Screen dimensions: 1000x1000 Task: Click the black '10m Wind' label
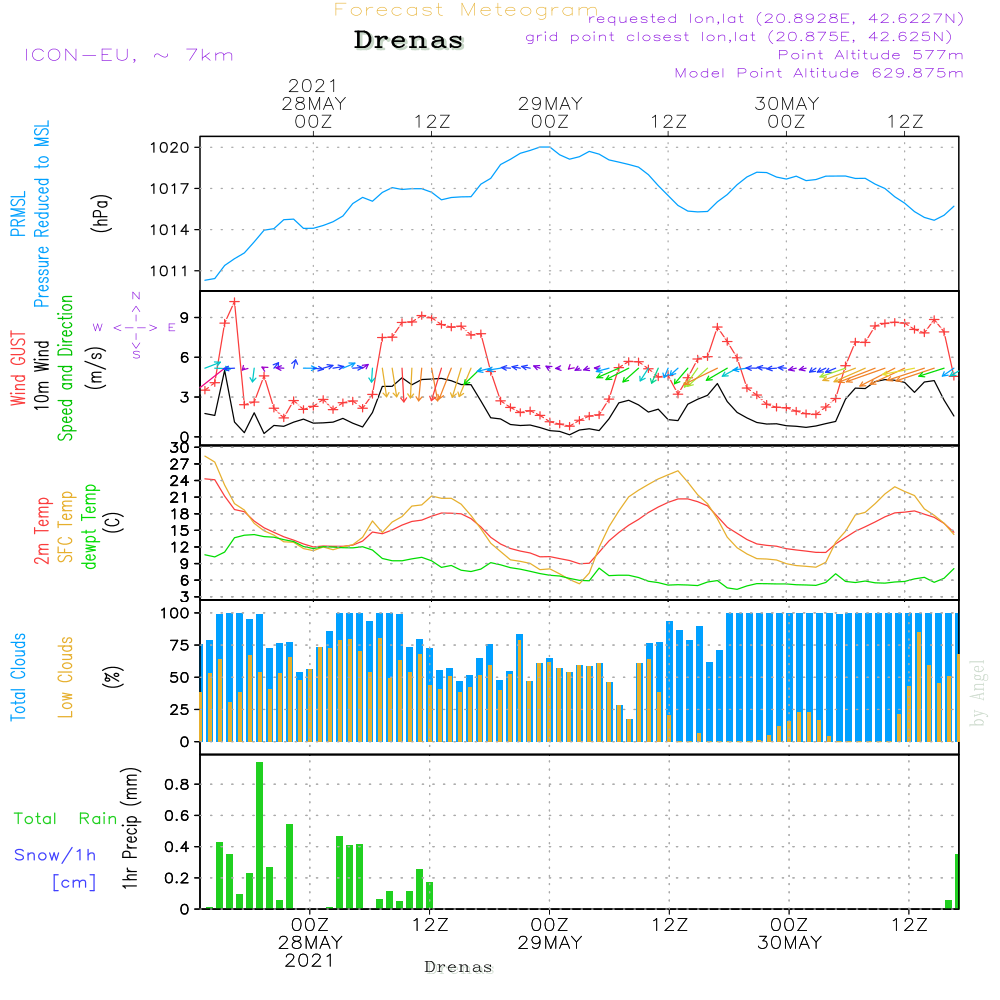pos(41,374)
